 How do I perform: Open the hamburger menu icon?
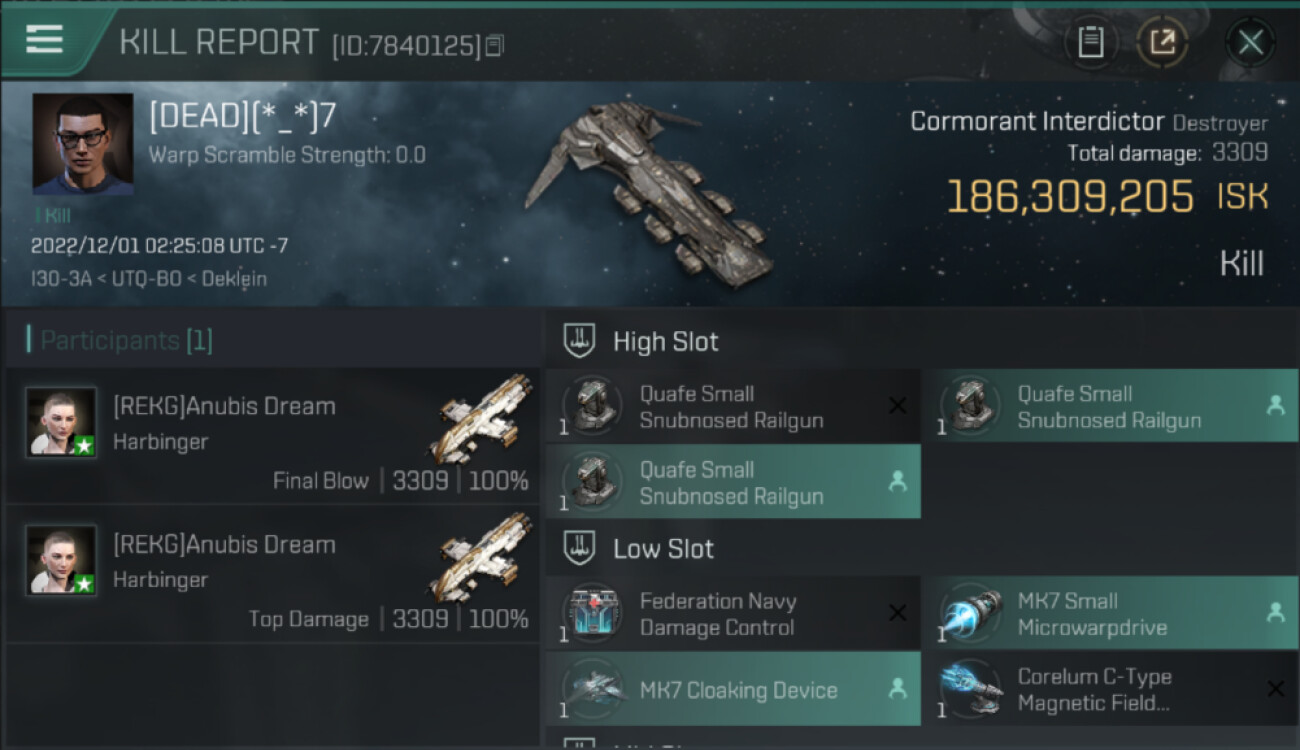pyautogui.click(x=44, y=40)
